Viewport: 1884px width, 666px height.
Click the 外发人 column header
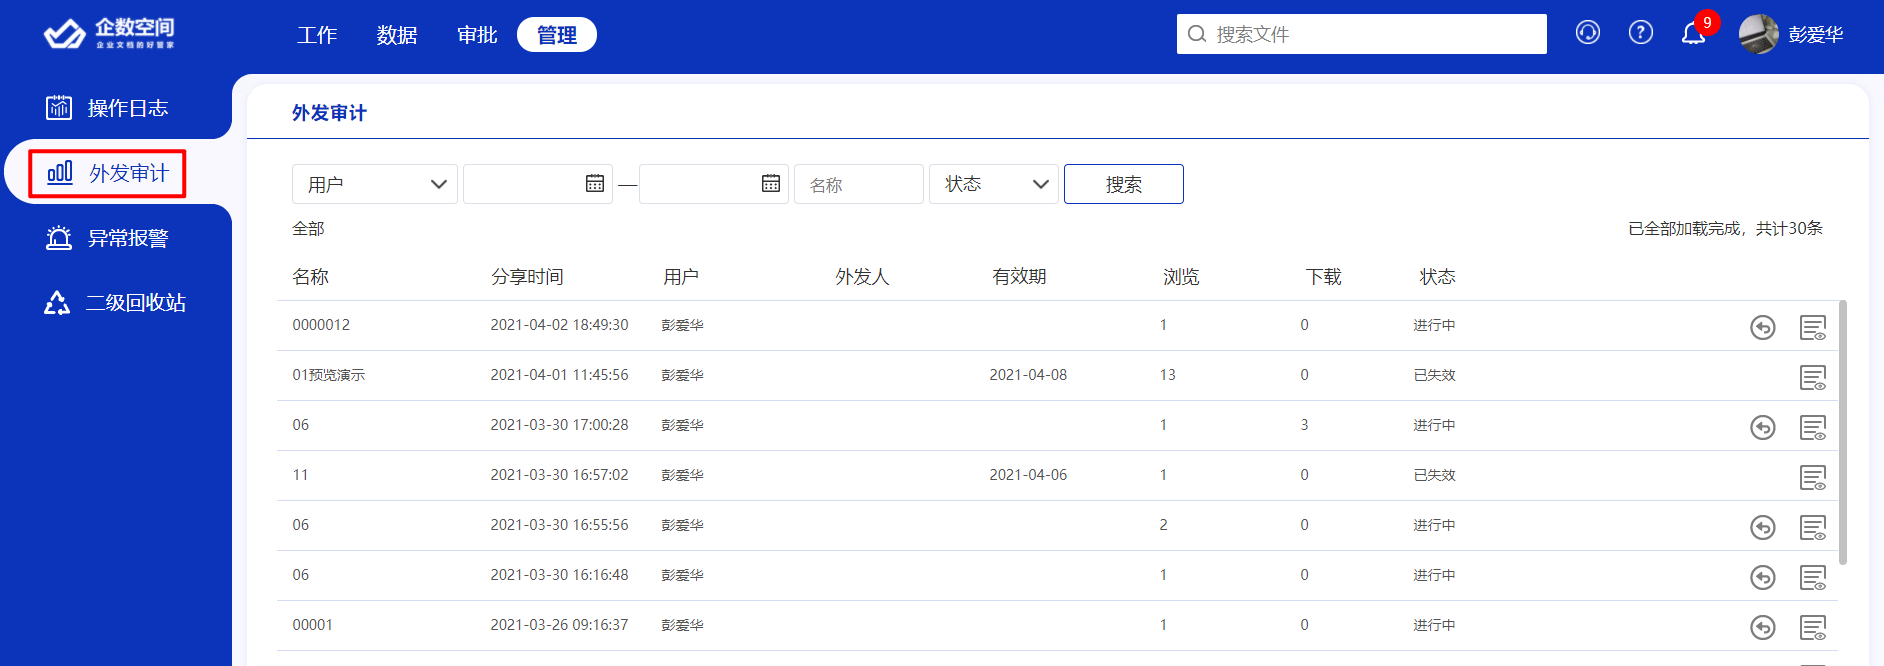862,277
